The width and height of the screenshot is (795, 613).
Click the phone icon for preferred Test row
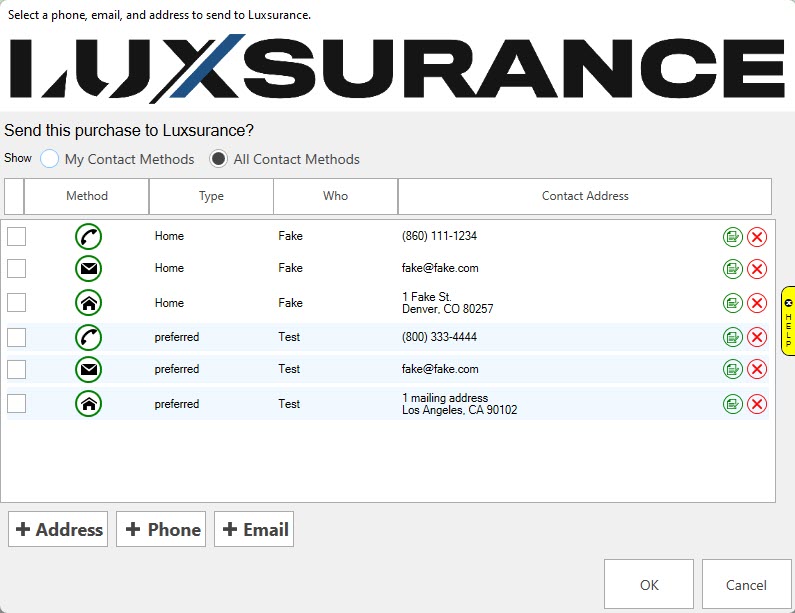pyautogui.click(x=88, y=338)
